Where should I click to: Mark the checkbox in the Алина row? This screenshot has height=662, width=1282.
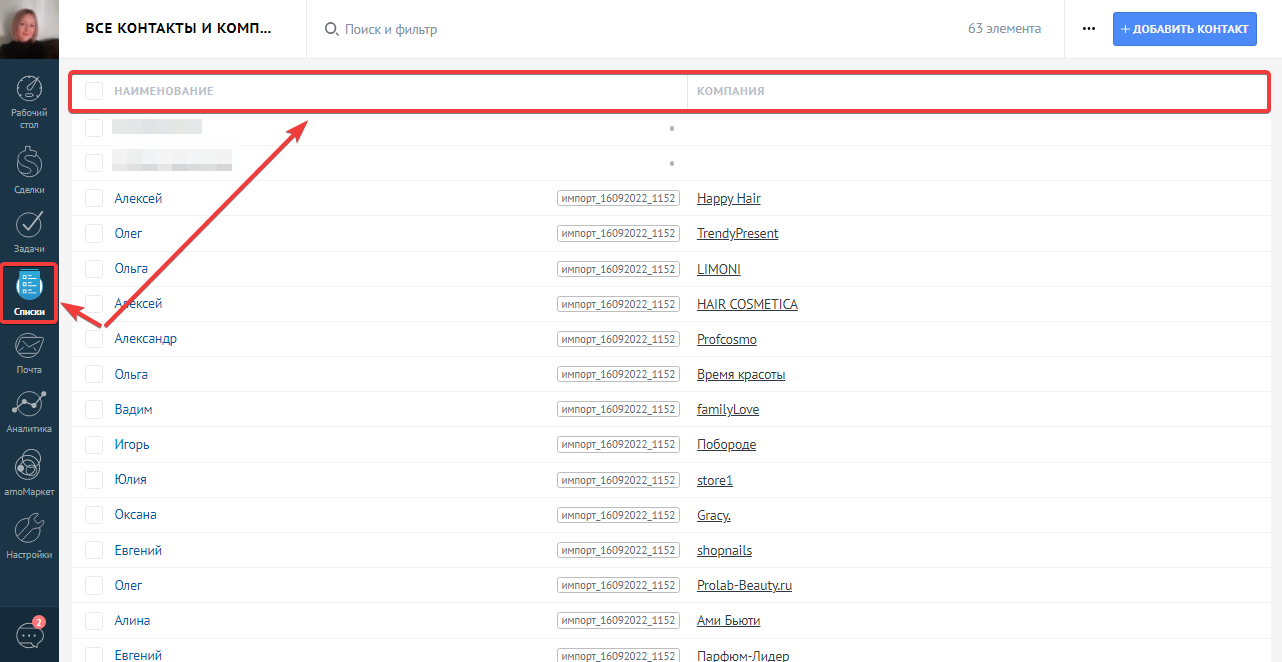click(x=94, y=620)
